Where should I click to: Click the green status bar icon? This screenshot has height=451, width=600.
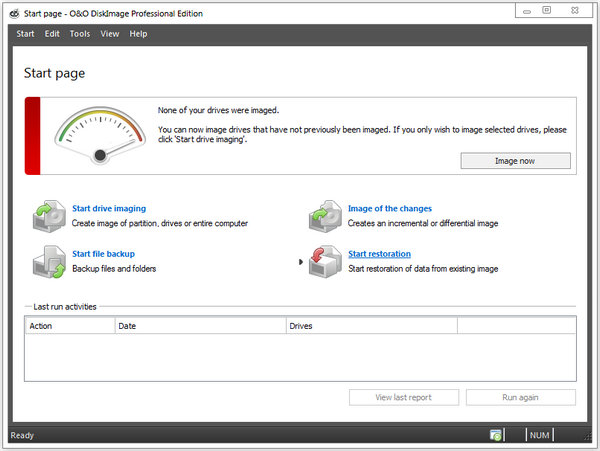pos(496,436)
